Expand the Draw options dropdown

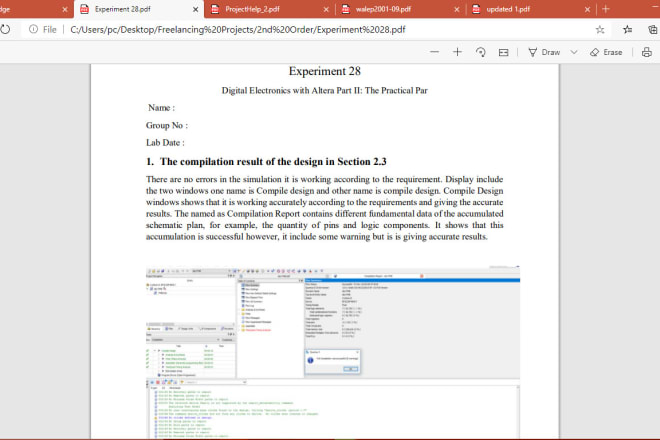(x=574, y=52)
